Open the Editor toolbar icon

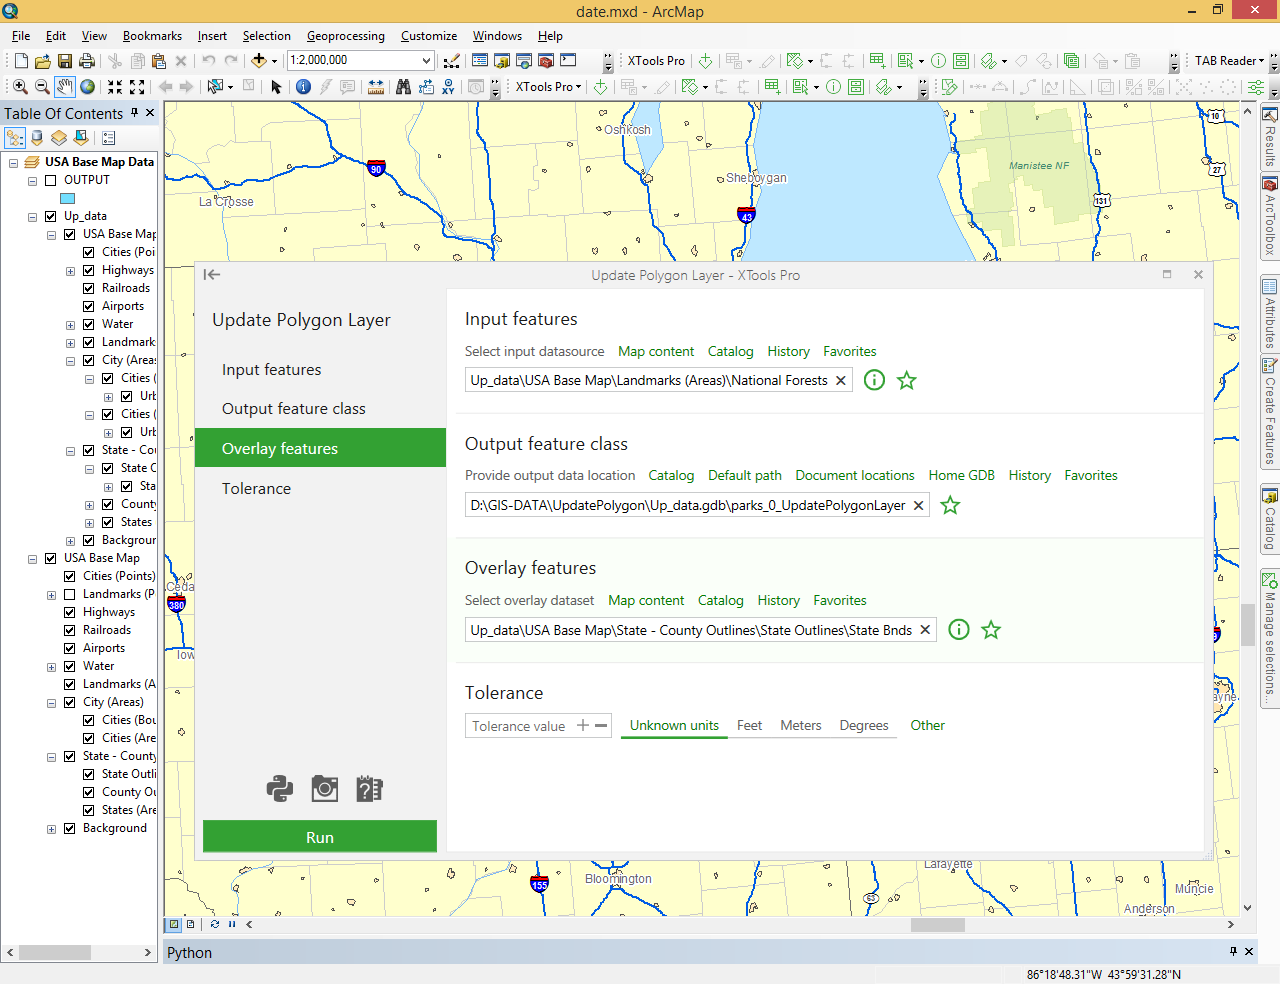452,61
